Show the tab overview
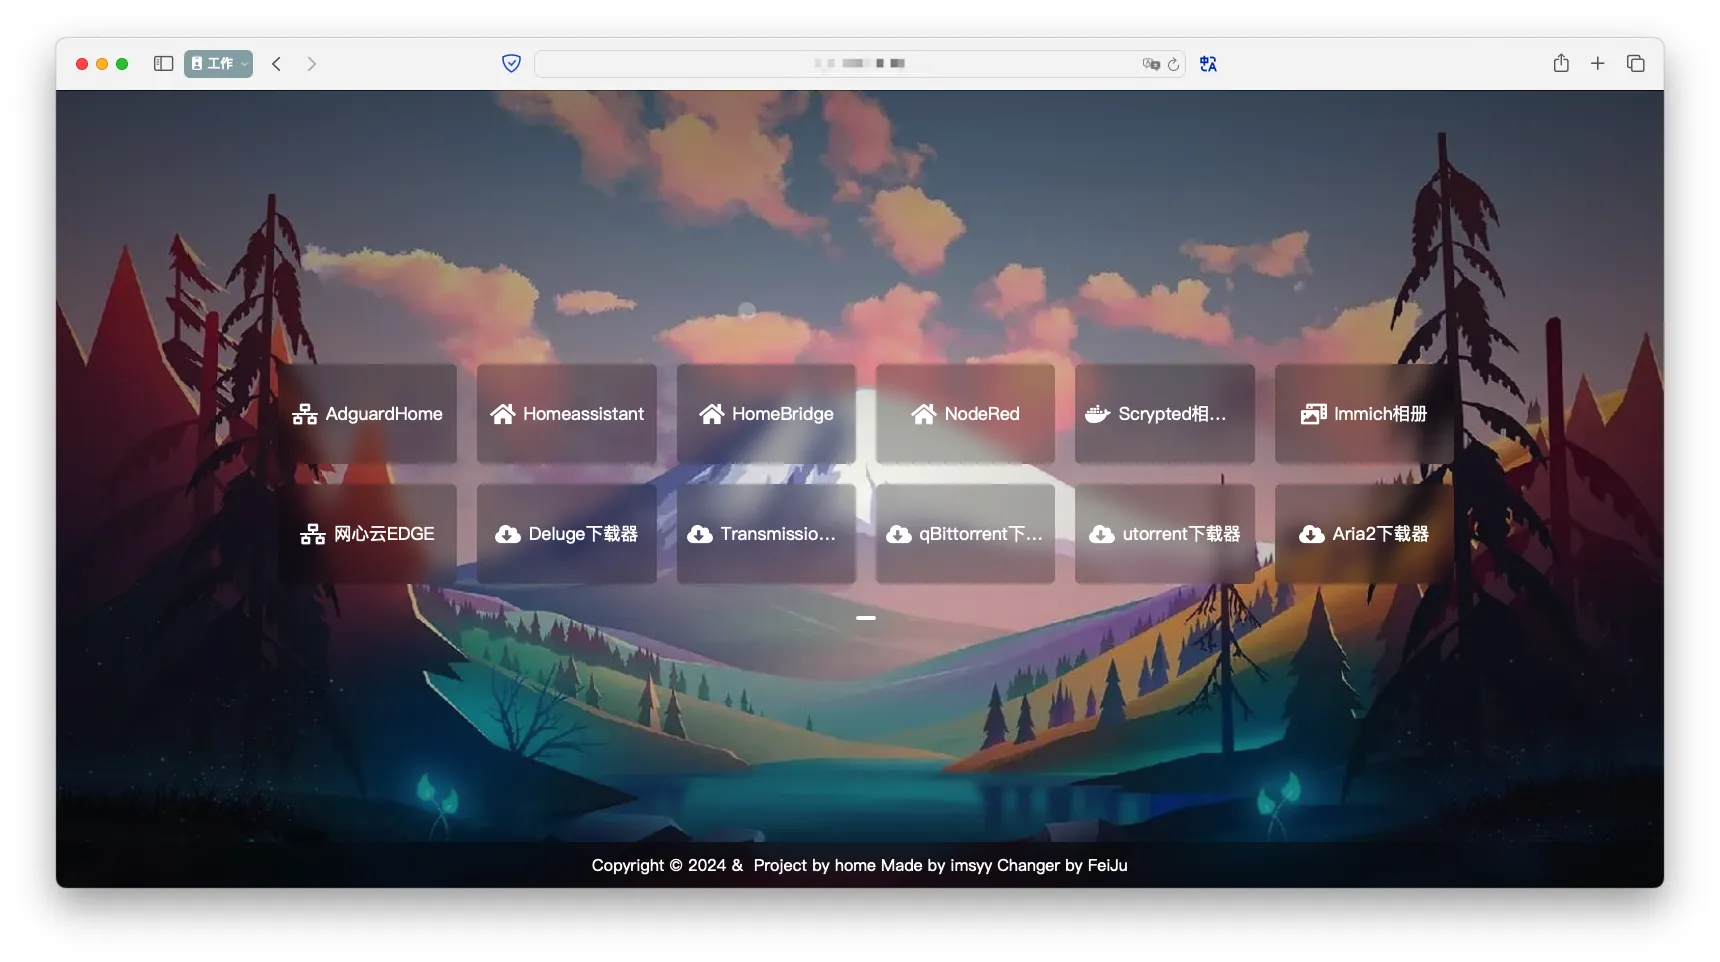 [x=1636, y=64]
